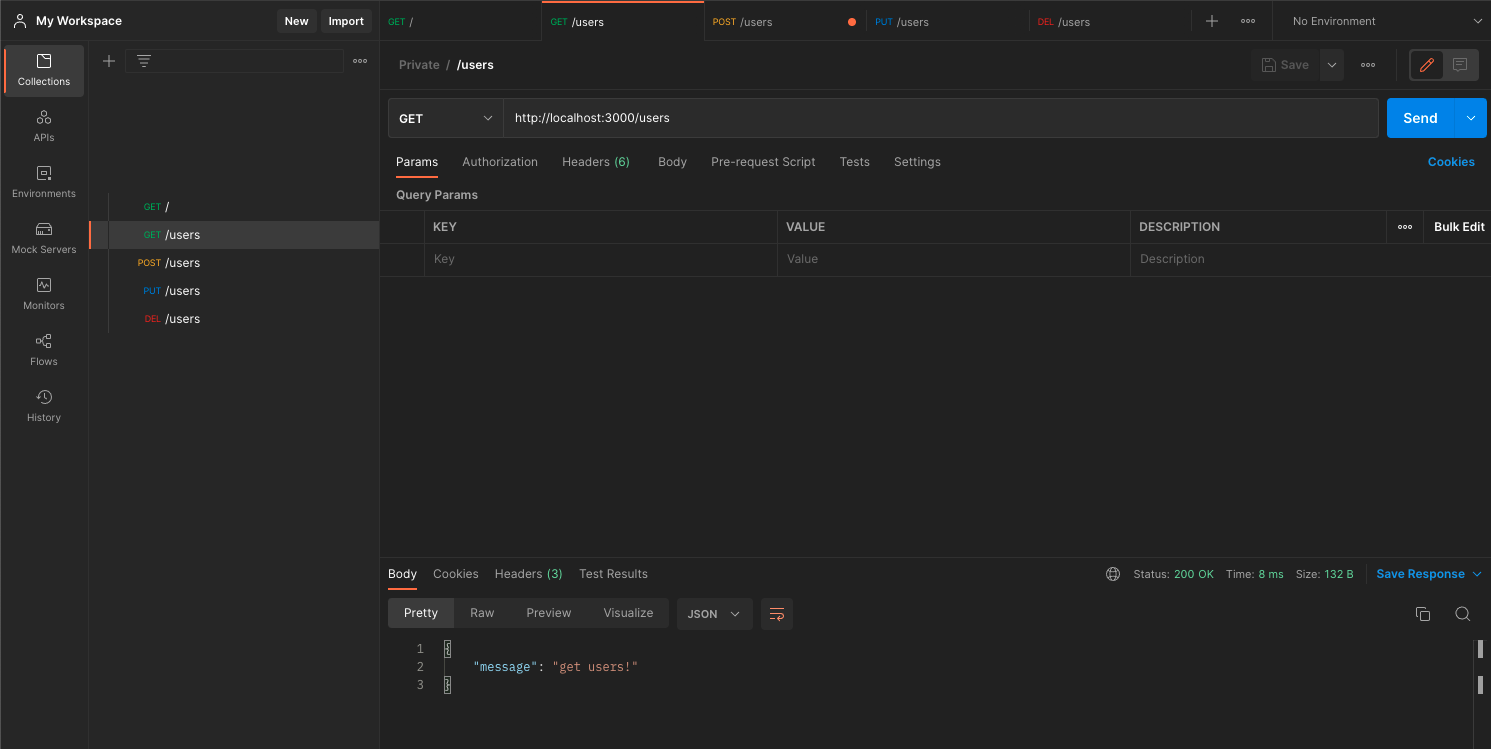Open the History sidebar panel
Screen dimensions: 1491x749
(44, 406)
